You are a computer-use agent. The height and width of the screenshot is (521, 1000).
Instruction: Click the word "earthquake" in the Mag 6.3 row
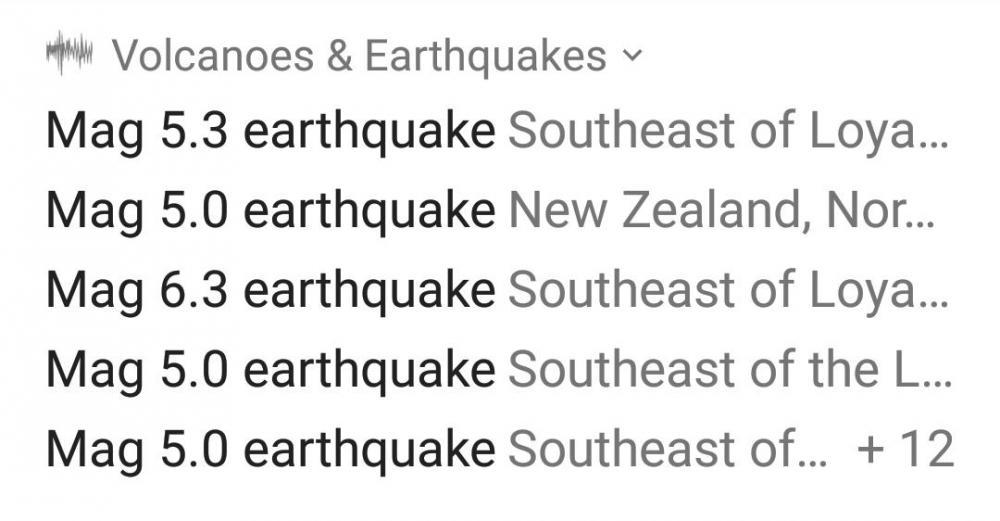(369, 290)
